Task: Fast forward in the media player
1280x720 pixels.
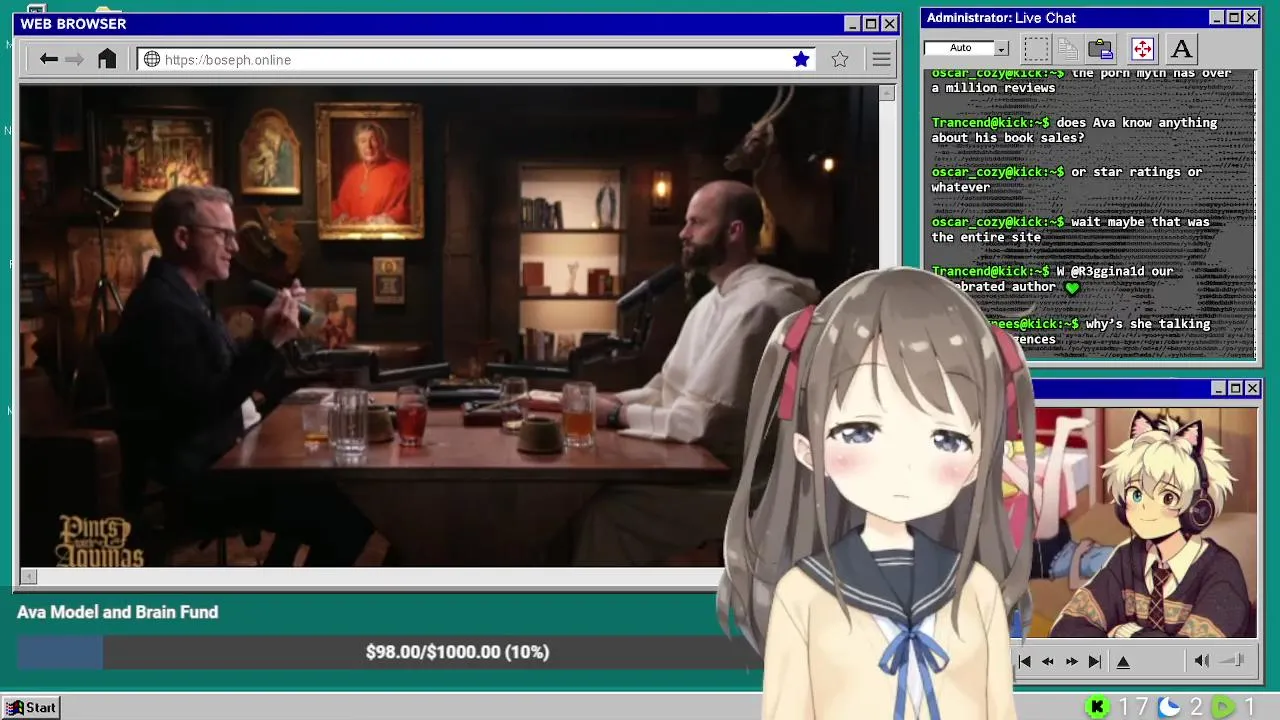Action: pyautogui.click(x=1071, y=661)
